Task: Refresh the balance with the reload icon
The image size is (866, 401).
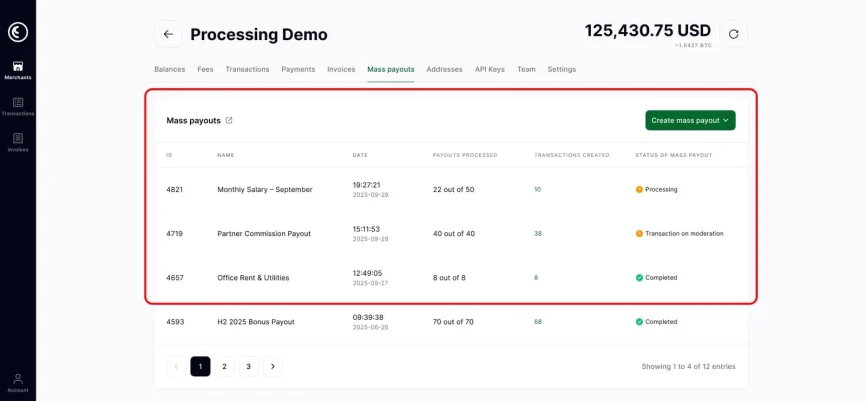Action: [733, 34]
